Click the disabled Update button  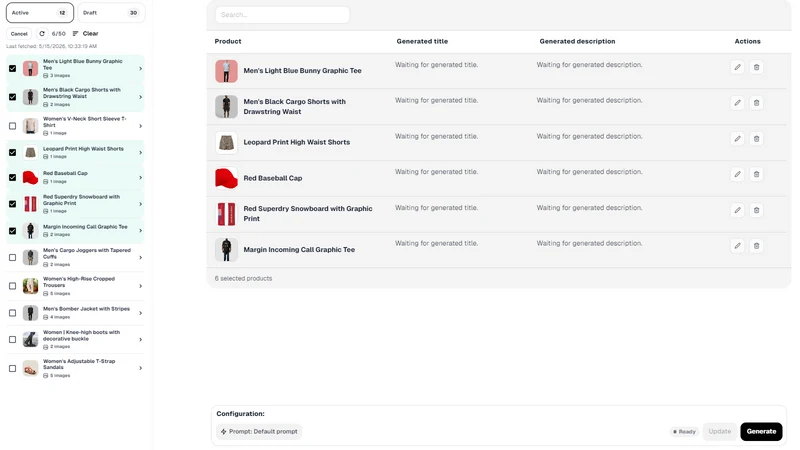pos(719,432)
